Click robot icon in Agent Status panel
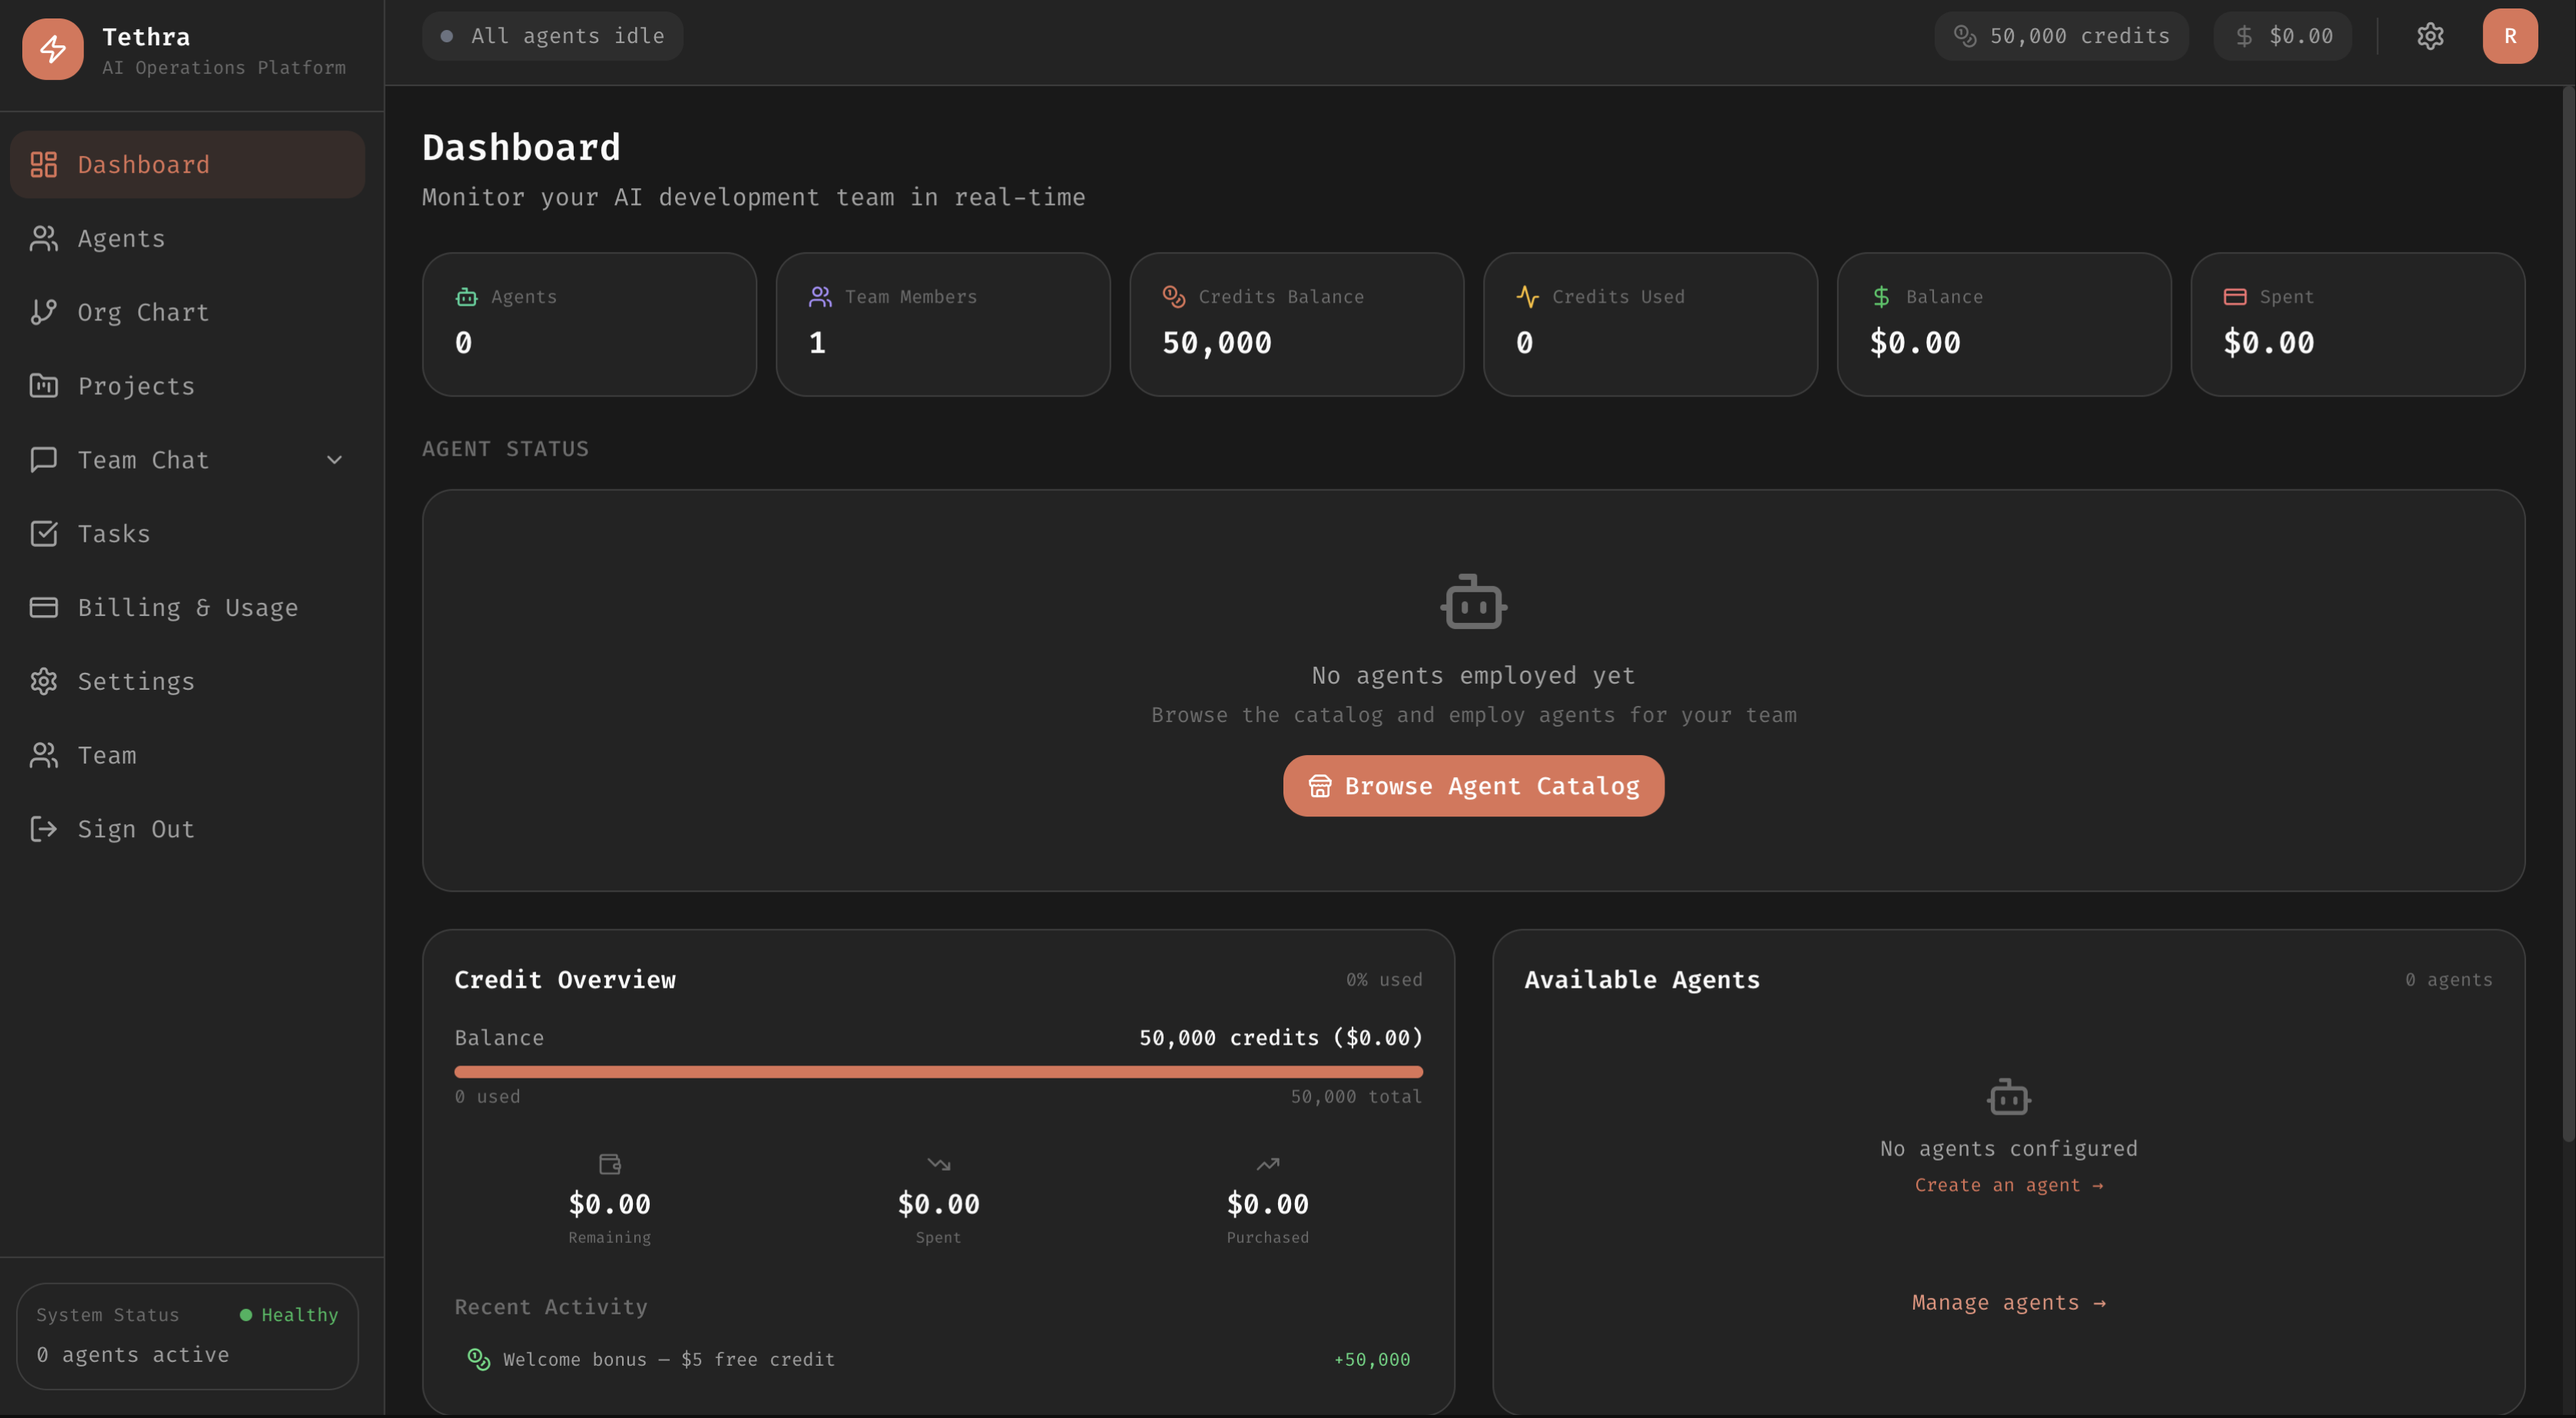Viewport: 2576px width, 1418px height. pyautogui.click(x=1473, y=602)
